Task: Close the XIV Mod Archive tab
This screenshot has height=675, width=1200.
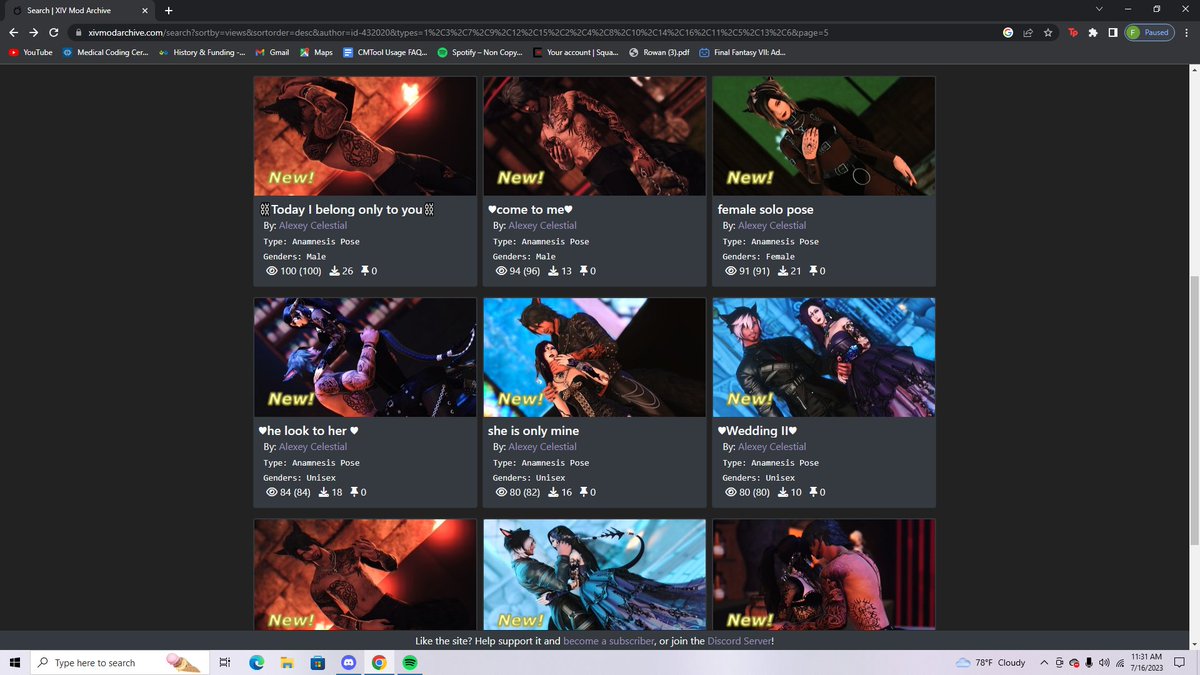Action: [143, 10]
